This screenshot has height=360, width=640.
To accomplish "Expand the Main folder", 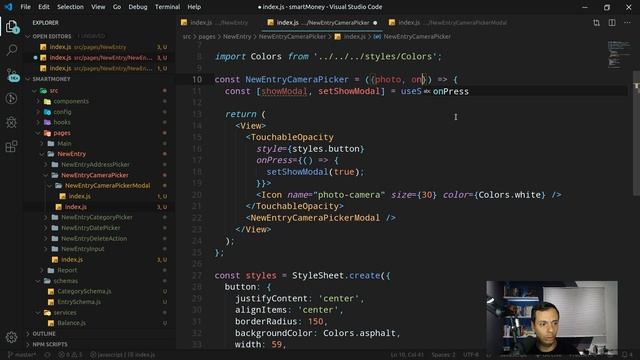I will pyautogui.click(x=64, y=144).
